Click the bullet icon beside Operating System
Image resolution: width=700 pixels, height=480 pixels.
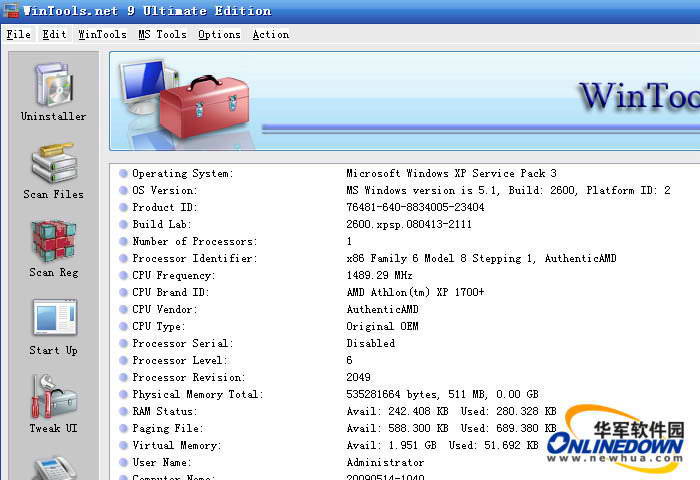[123, 173]
